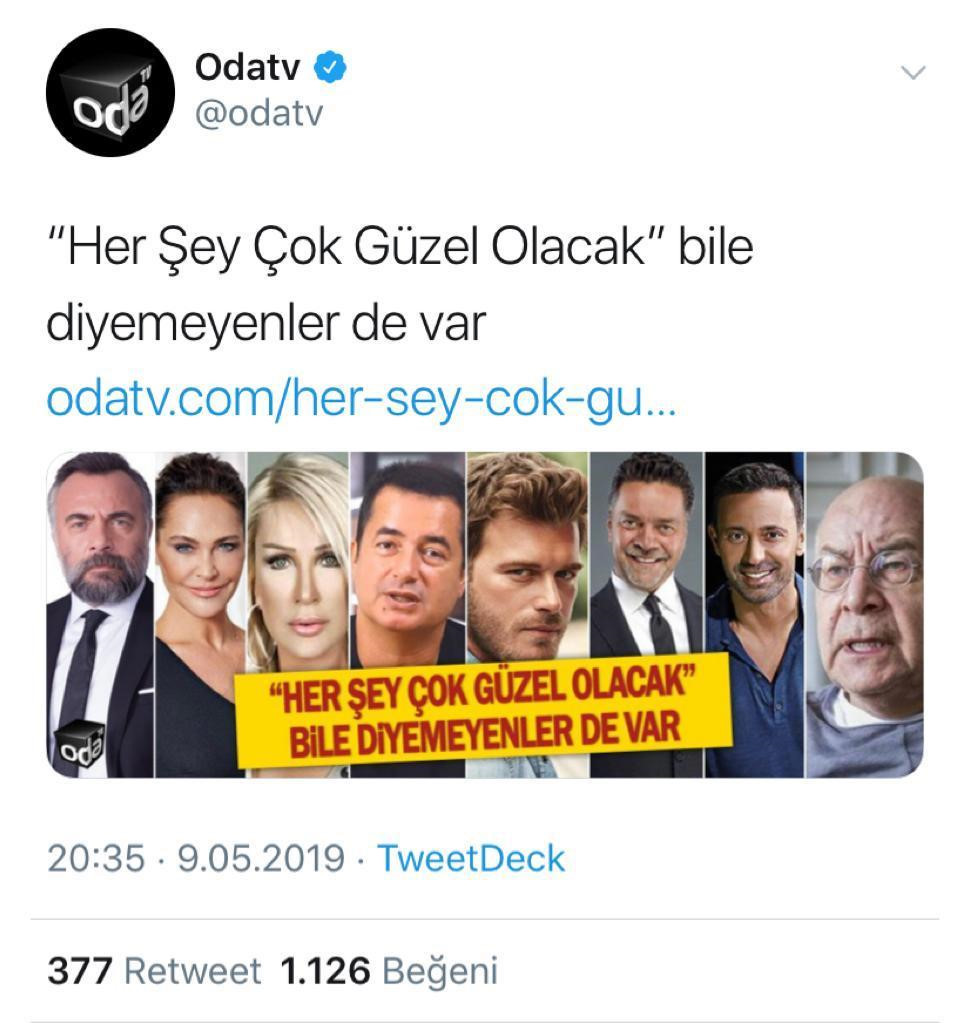This screenshot has width=971, height=1023.
Task: Tap the man in blue shirt portrait
Action: click(755, 615)
